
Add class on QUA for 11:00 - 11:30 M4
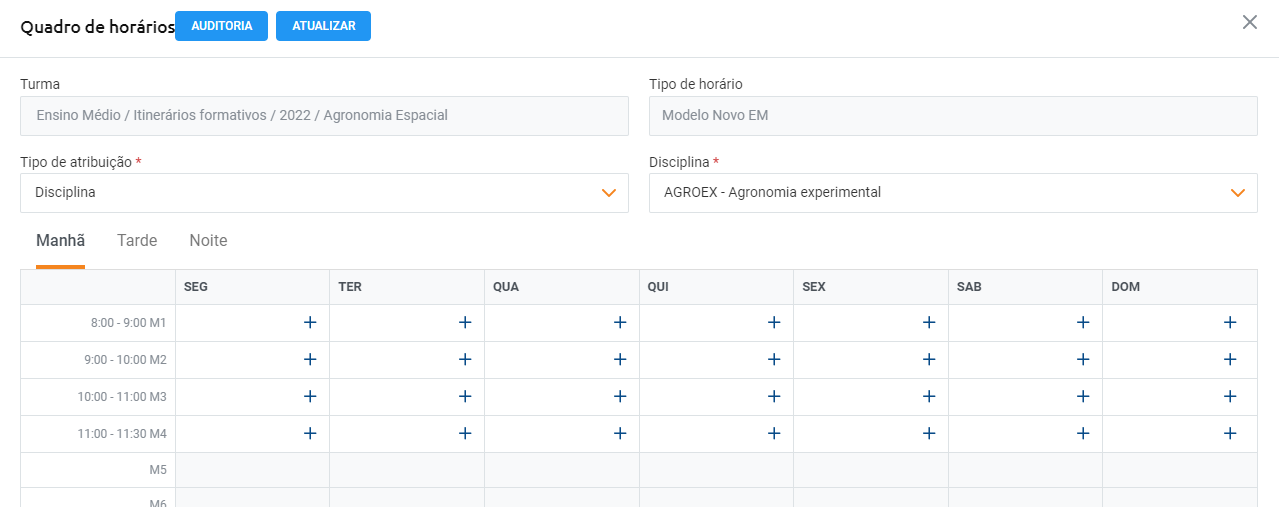[x=620, y=433]
